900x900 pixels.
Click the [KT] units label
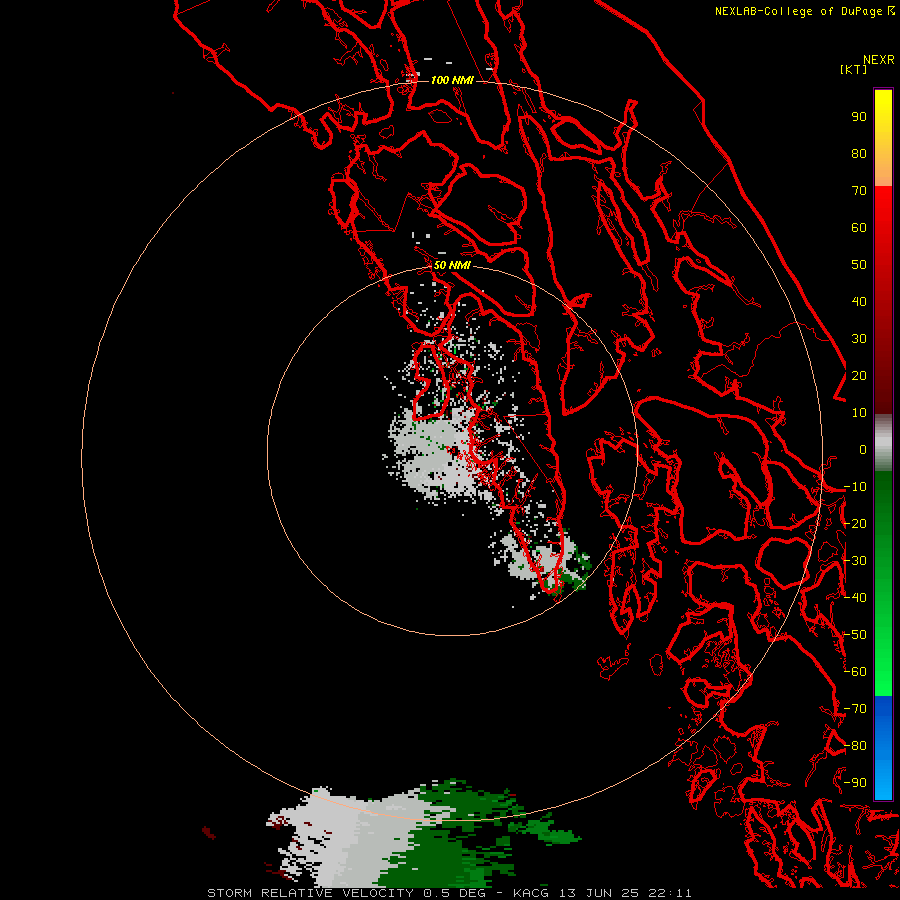pyautogui.click(x=854, y=69)
